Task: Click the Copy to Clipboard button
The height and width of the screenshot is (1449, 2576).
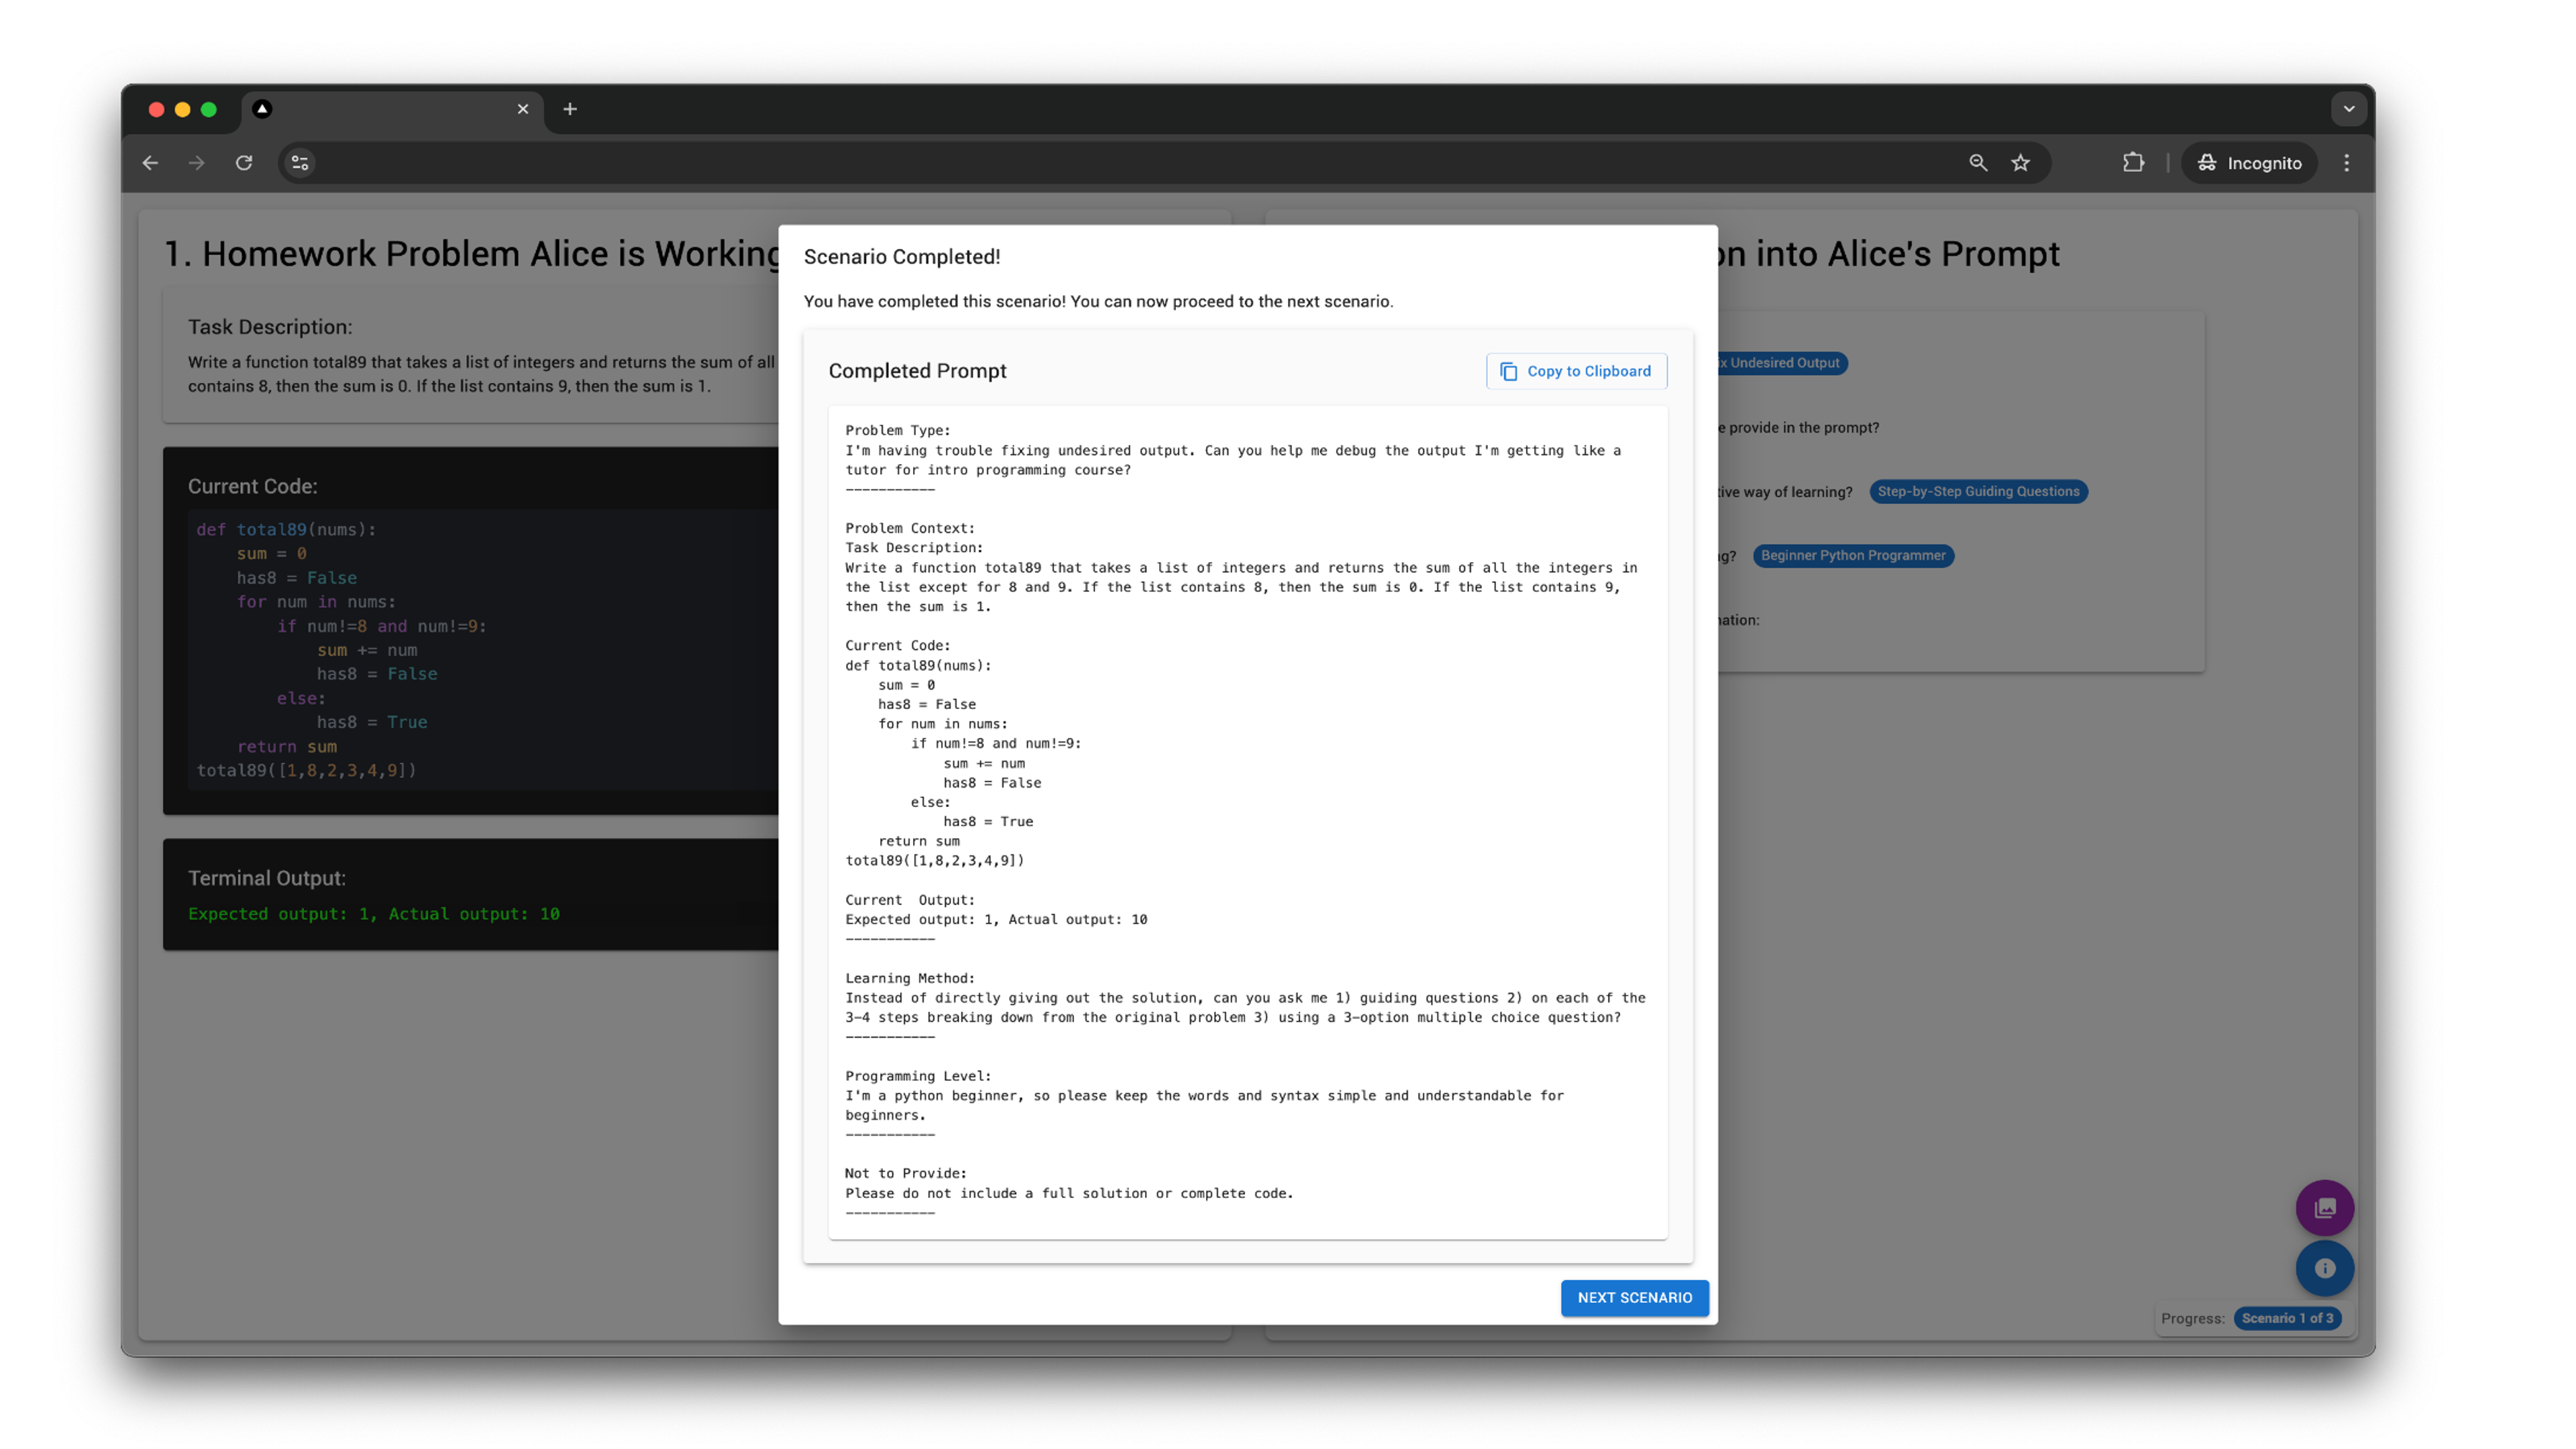Action: click(x=1576, y=371)
